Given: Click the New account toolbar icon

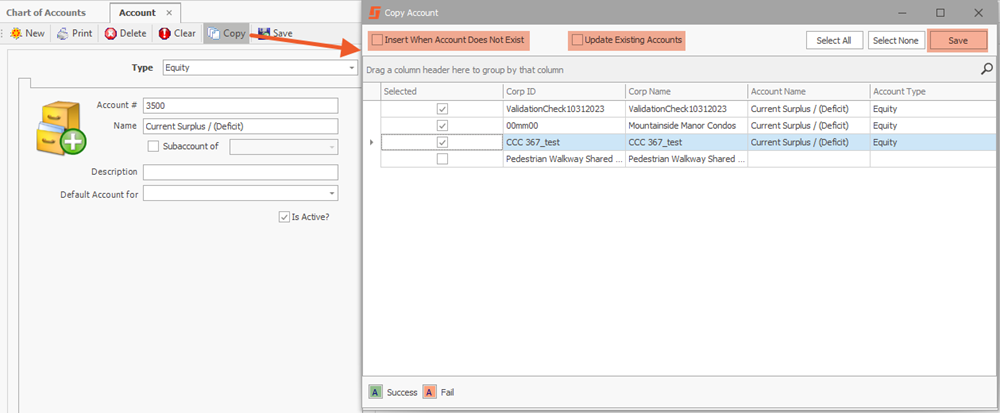Looking at the screenshot, I should pos(15,33).
